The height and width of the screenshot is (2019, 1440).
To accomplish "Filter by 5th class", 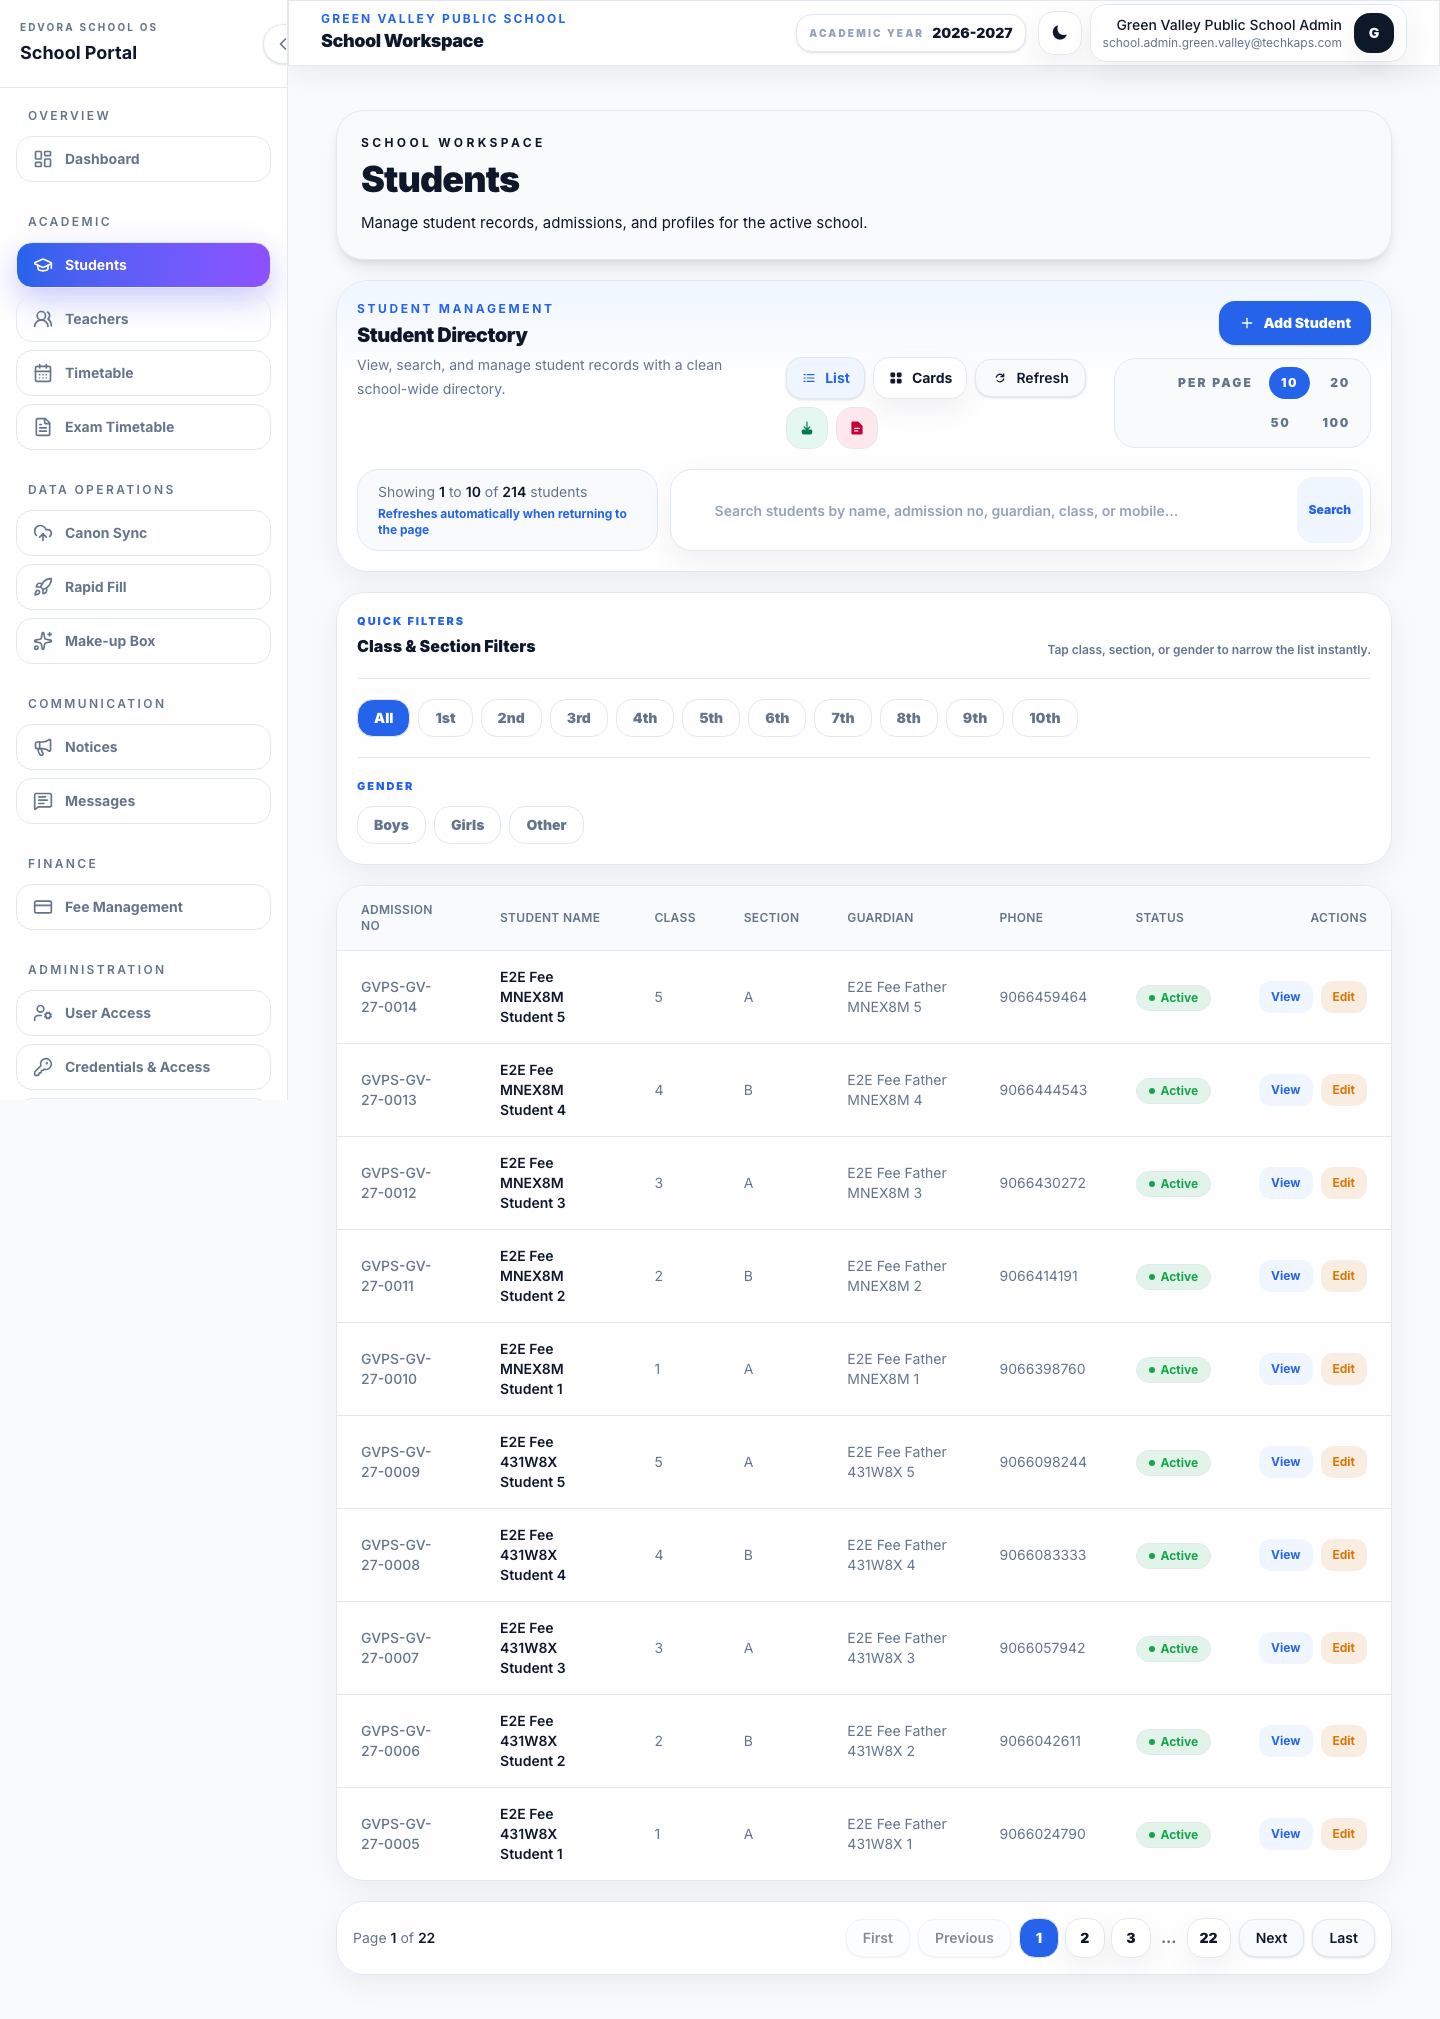I will click(x=711, y=718).
